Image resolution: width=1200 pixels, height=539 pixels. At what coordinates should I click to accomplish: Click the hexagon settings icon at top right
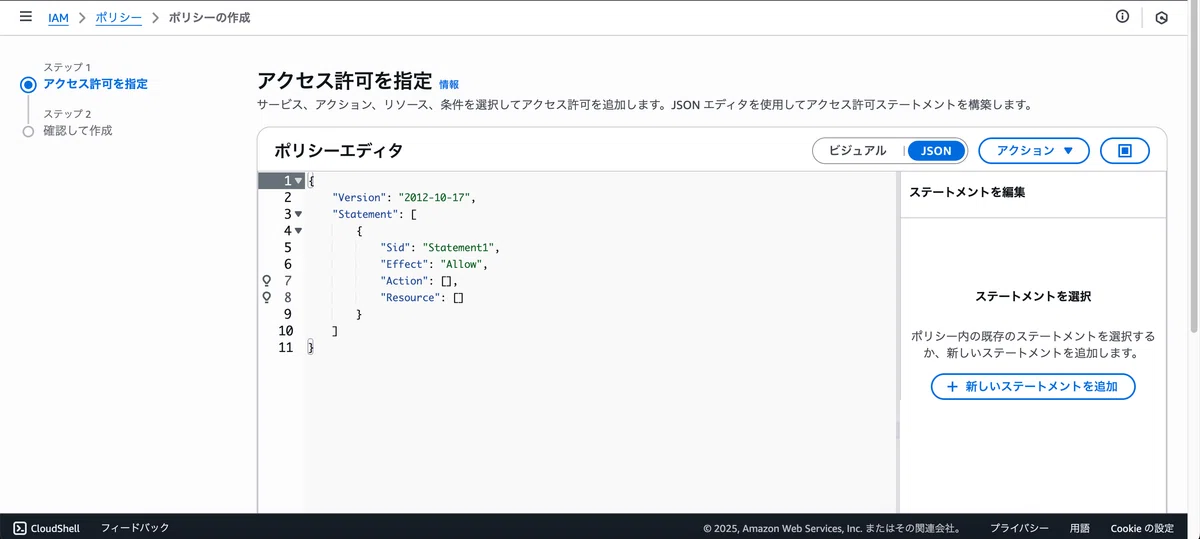[1161, 17]
